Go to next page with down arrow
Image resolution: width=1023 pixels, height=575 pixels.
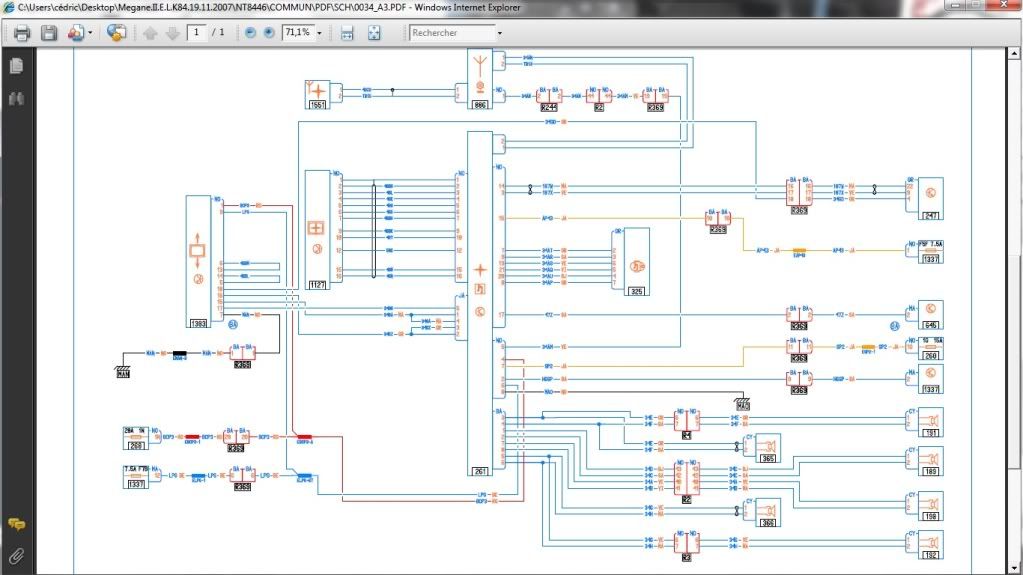click(172, 33)
